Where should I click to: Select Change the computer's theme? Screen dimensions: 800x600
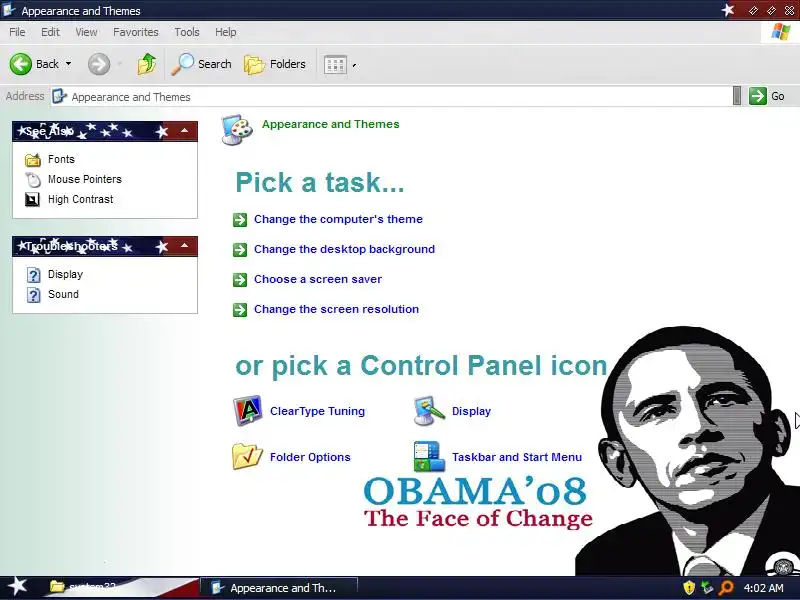[x=338, y=219]
